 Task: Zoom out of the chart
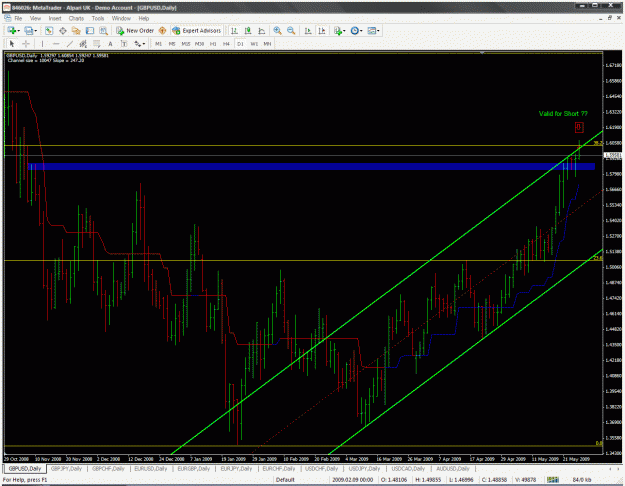291,31
